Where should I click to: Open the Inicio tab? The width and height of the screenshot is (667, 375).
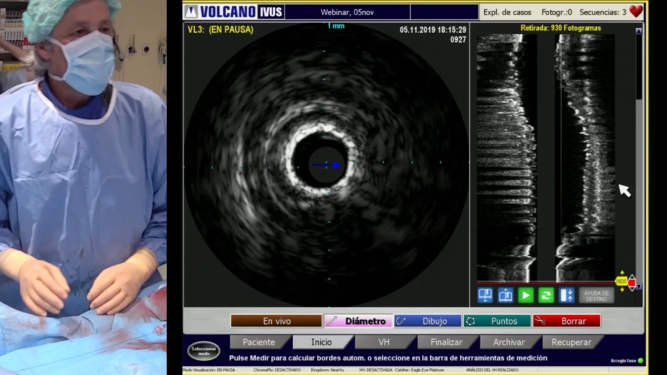(x=321, y=342)
